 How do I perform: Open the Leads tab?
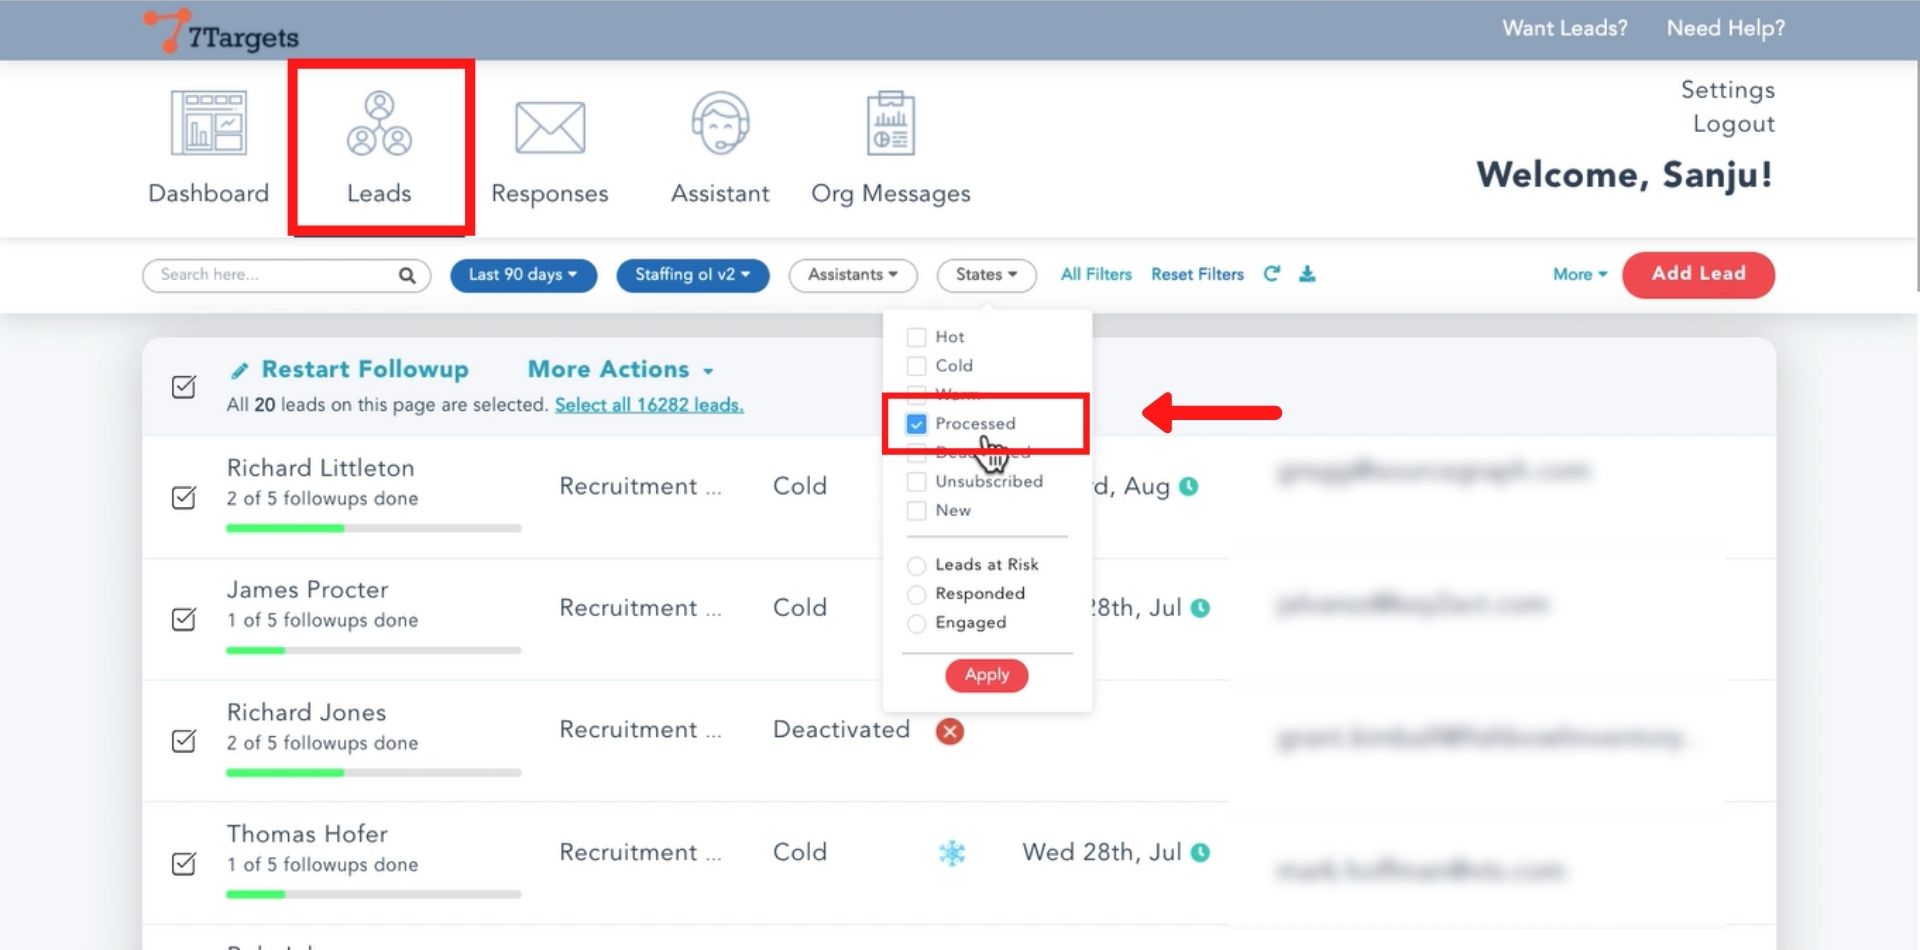(379, 147)
